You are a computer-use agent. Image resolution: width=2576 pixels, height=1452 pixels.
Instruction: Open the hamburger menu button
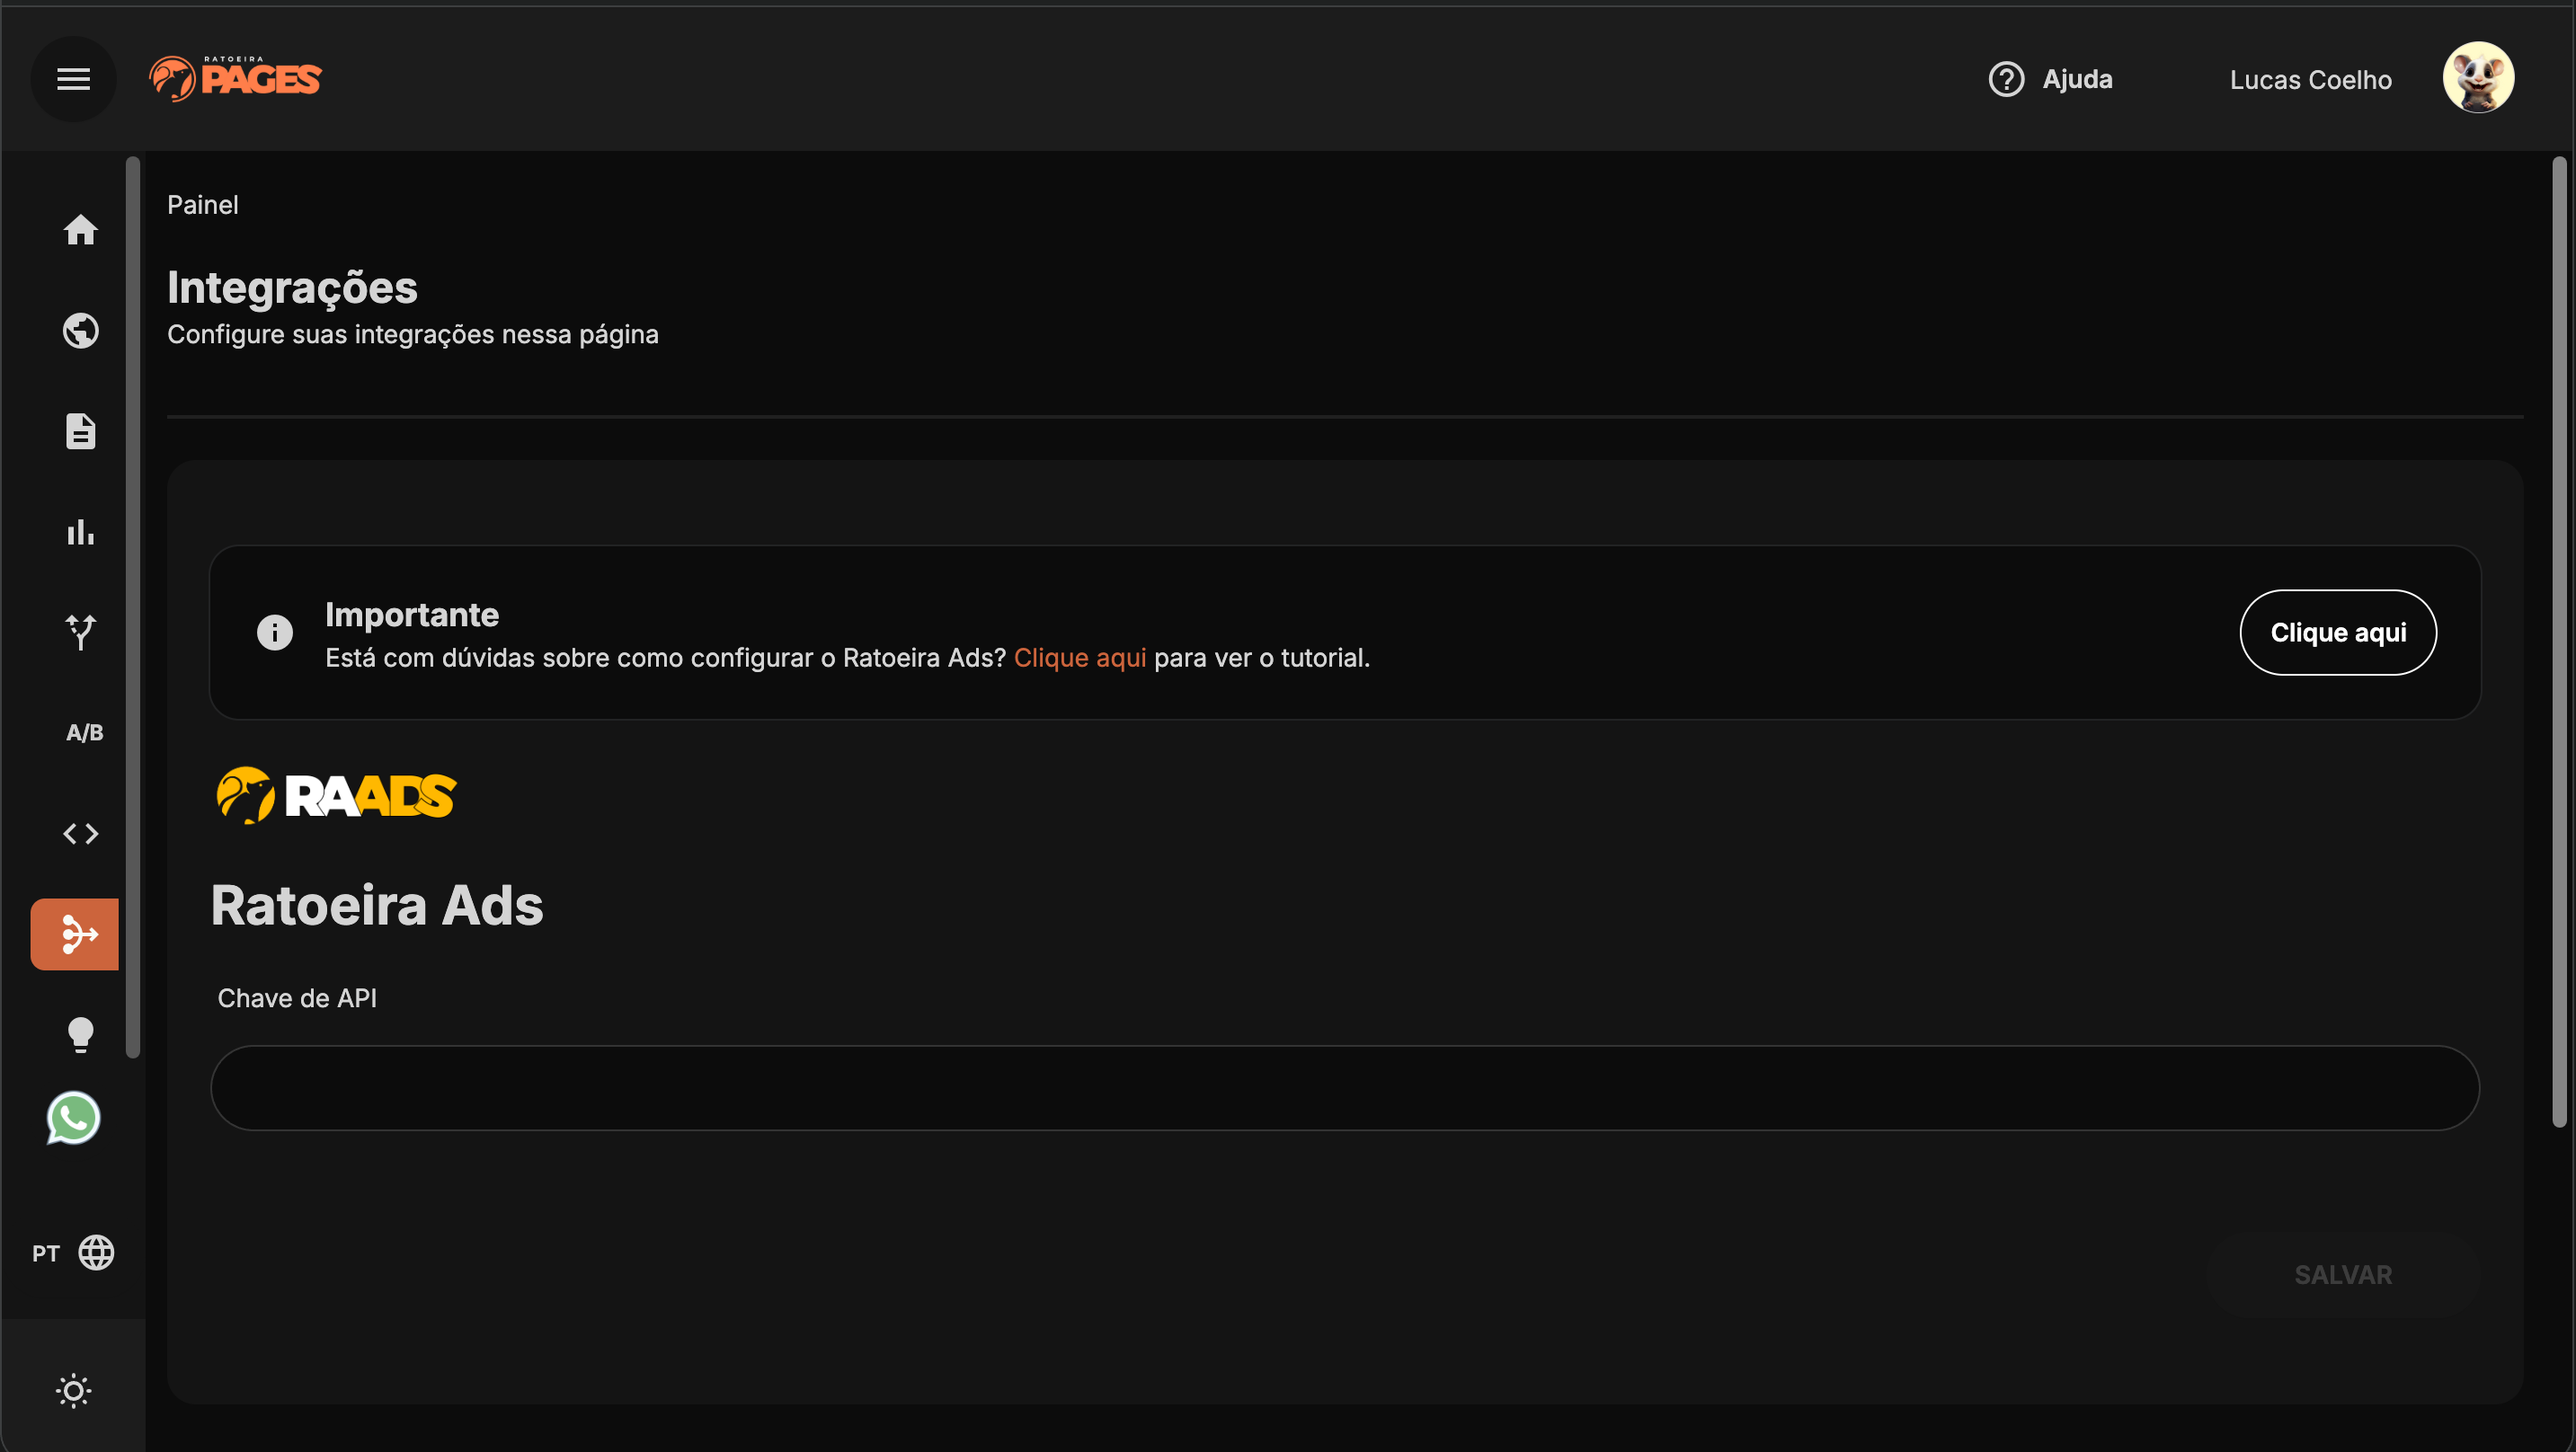pos(73,79)
